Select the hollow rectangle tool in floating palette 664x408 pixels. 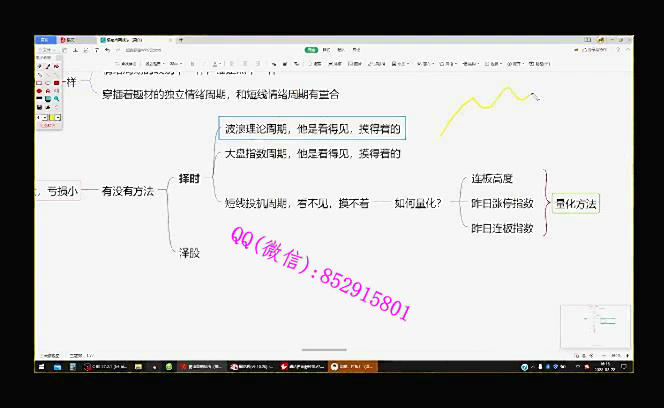coord(39,82)
